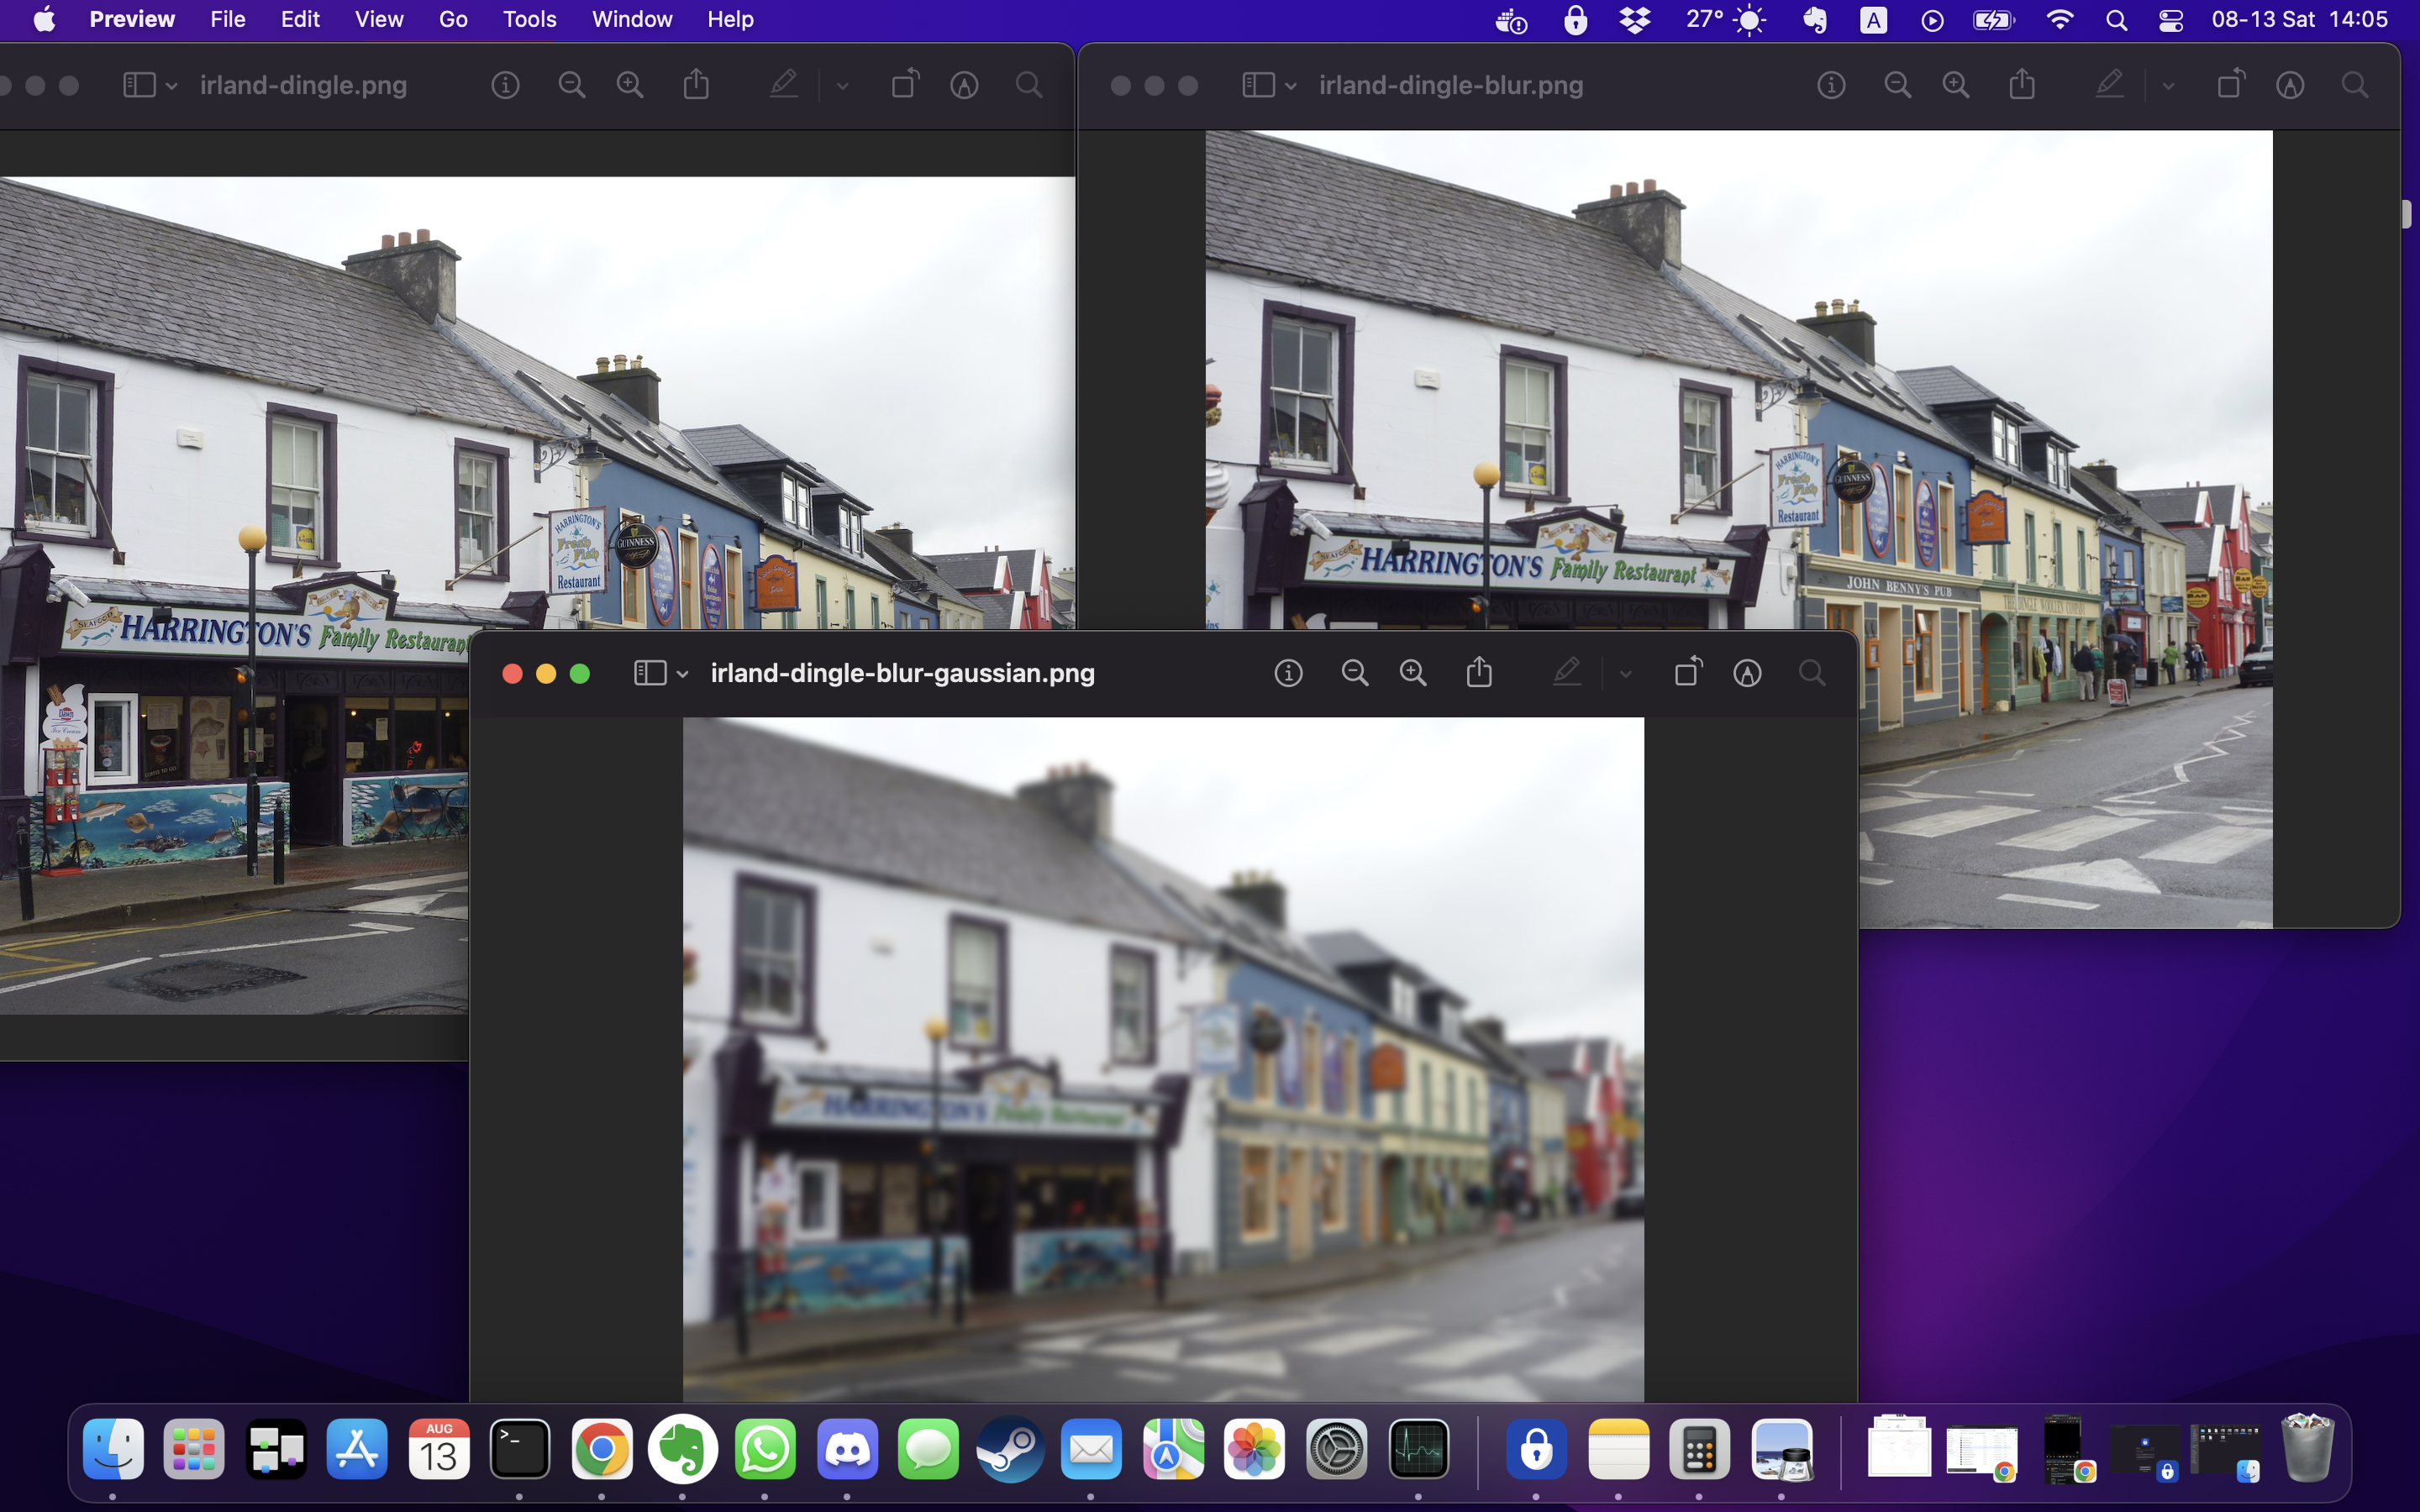The width and height of the screenshot is (2420, 1512).
Task: Open Terminal from the Dock
Action: (520, 1449)
